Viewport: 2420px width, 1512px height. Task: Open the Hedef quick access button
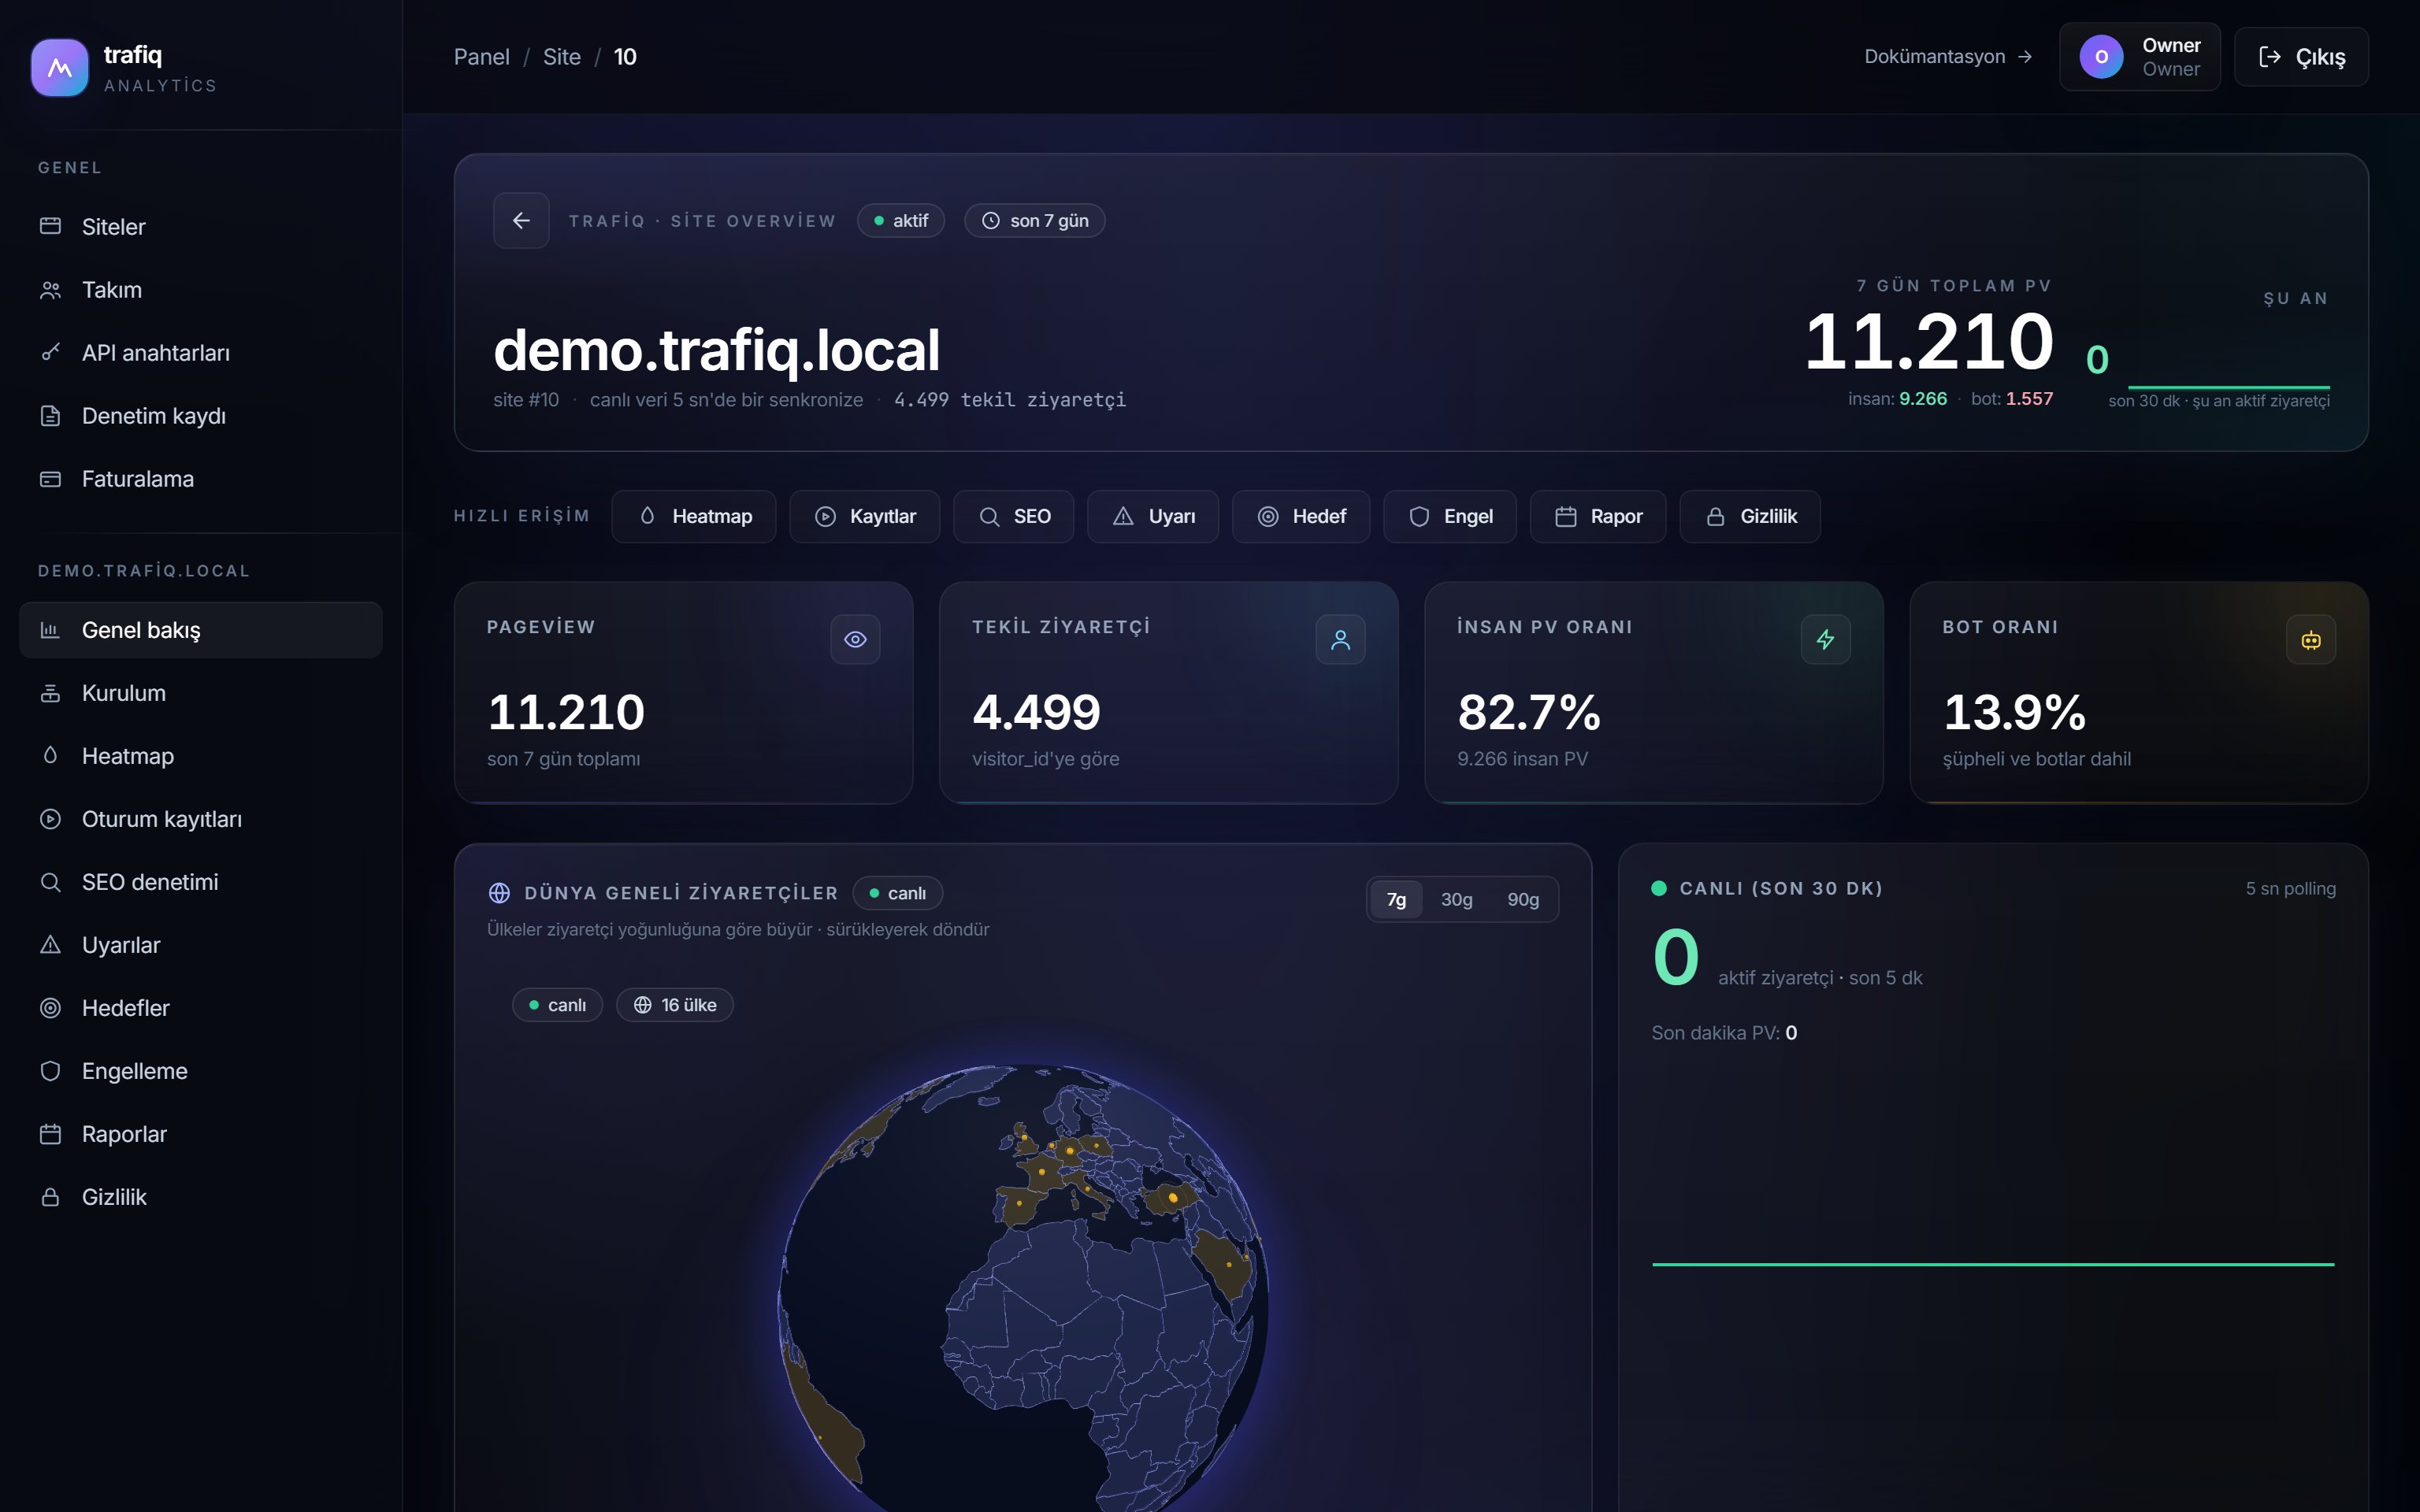(x=1301, y=516)
